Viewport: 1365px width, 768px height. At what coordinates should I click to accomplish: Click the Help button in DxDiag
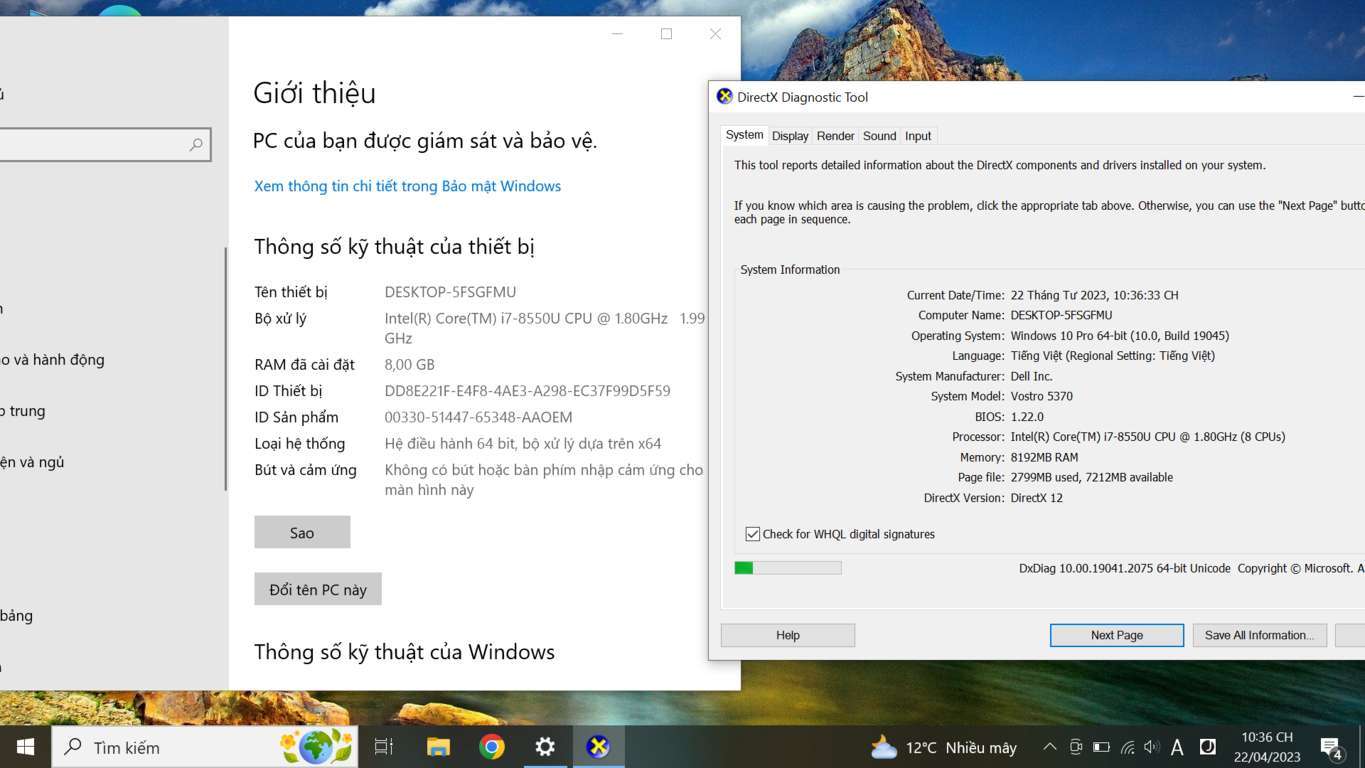point(788,635)
